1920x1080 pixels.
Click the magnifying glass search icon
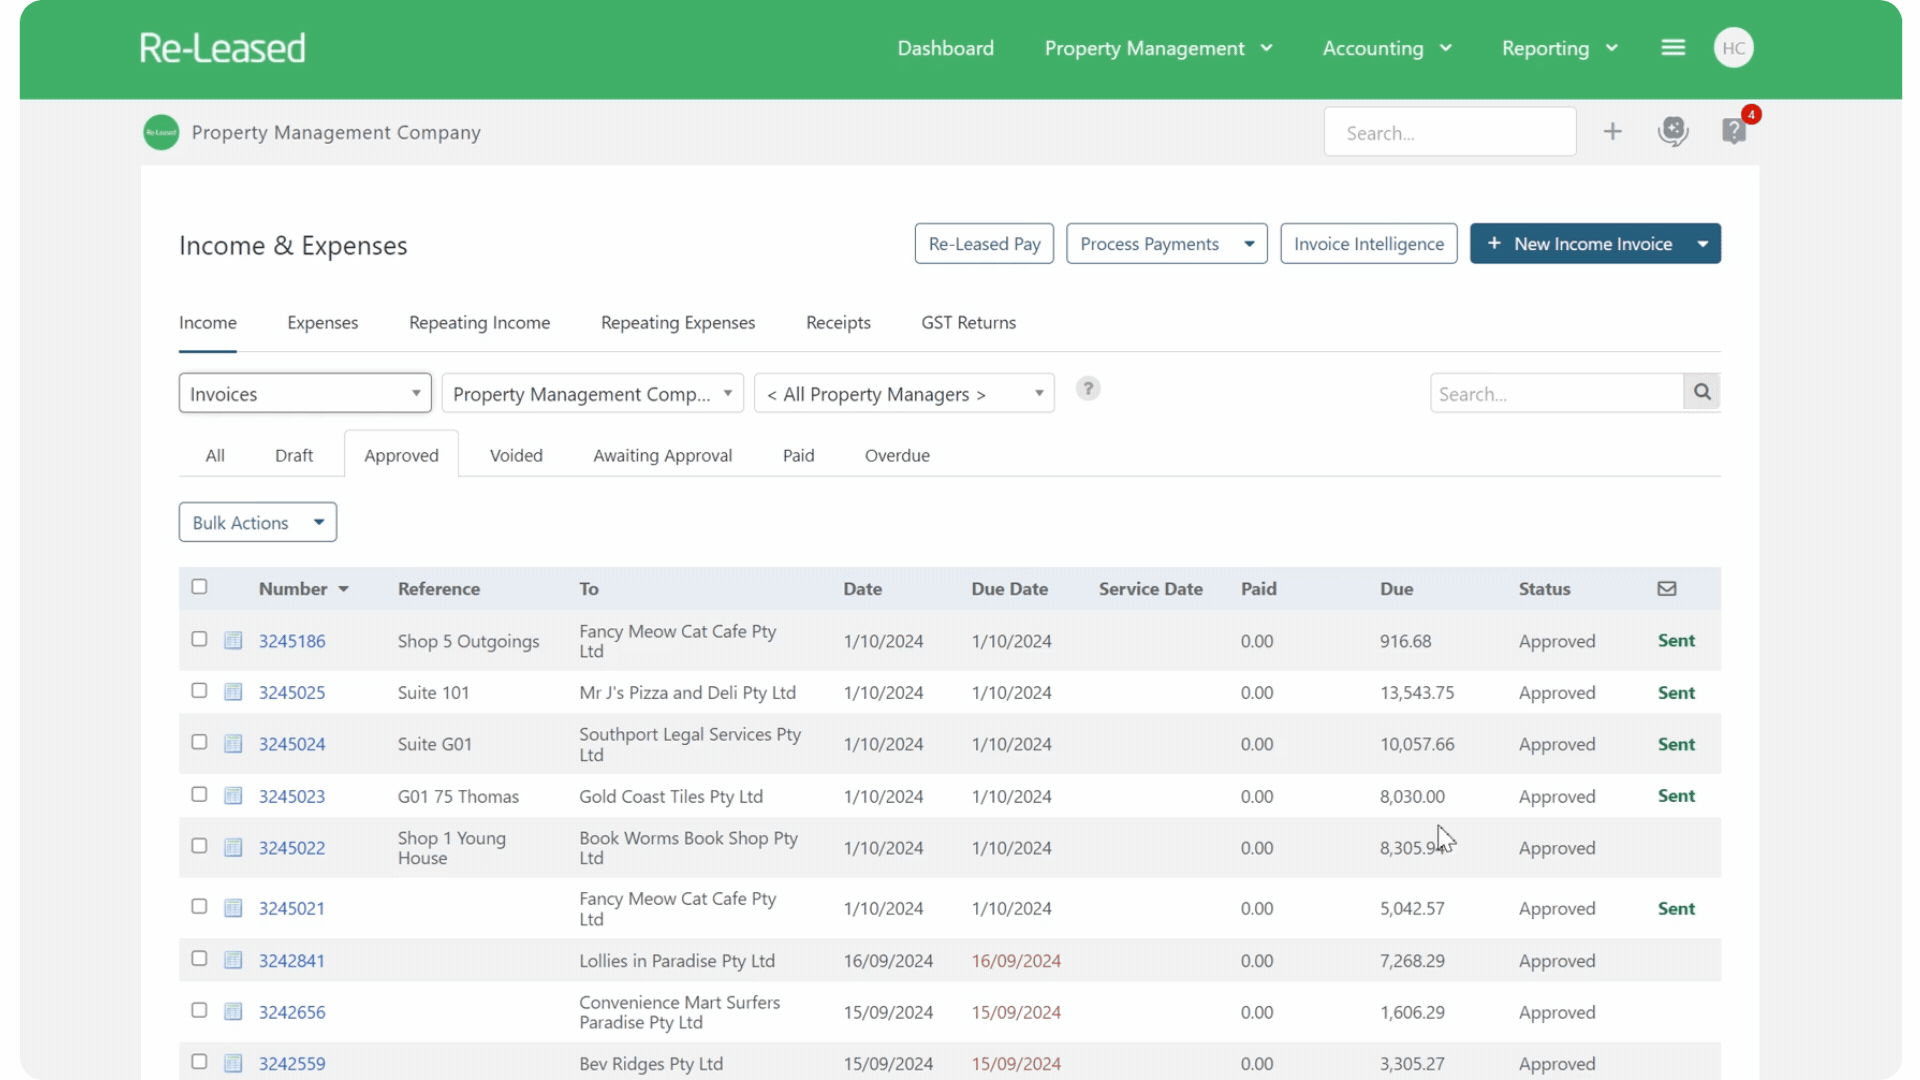tap(1701, 392)
